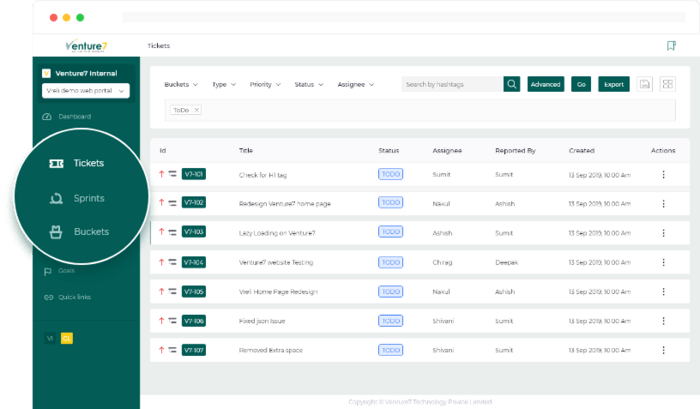This screenshot has width=700, height=409.
Task: Open Quick links in the sidebar
Action: pos(67,297)
